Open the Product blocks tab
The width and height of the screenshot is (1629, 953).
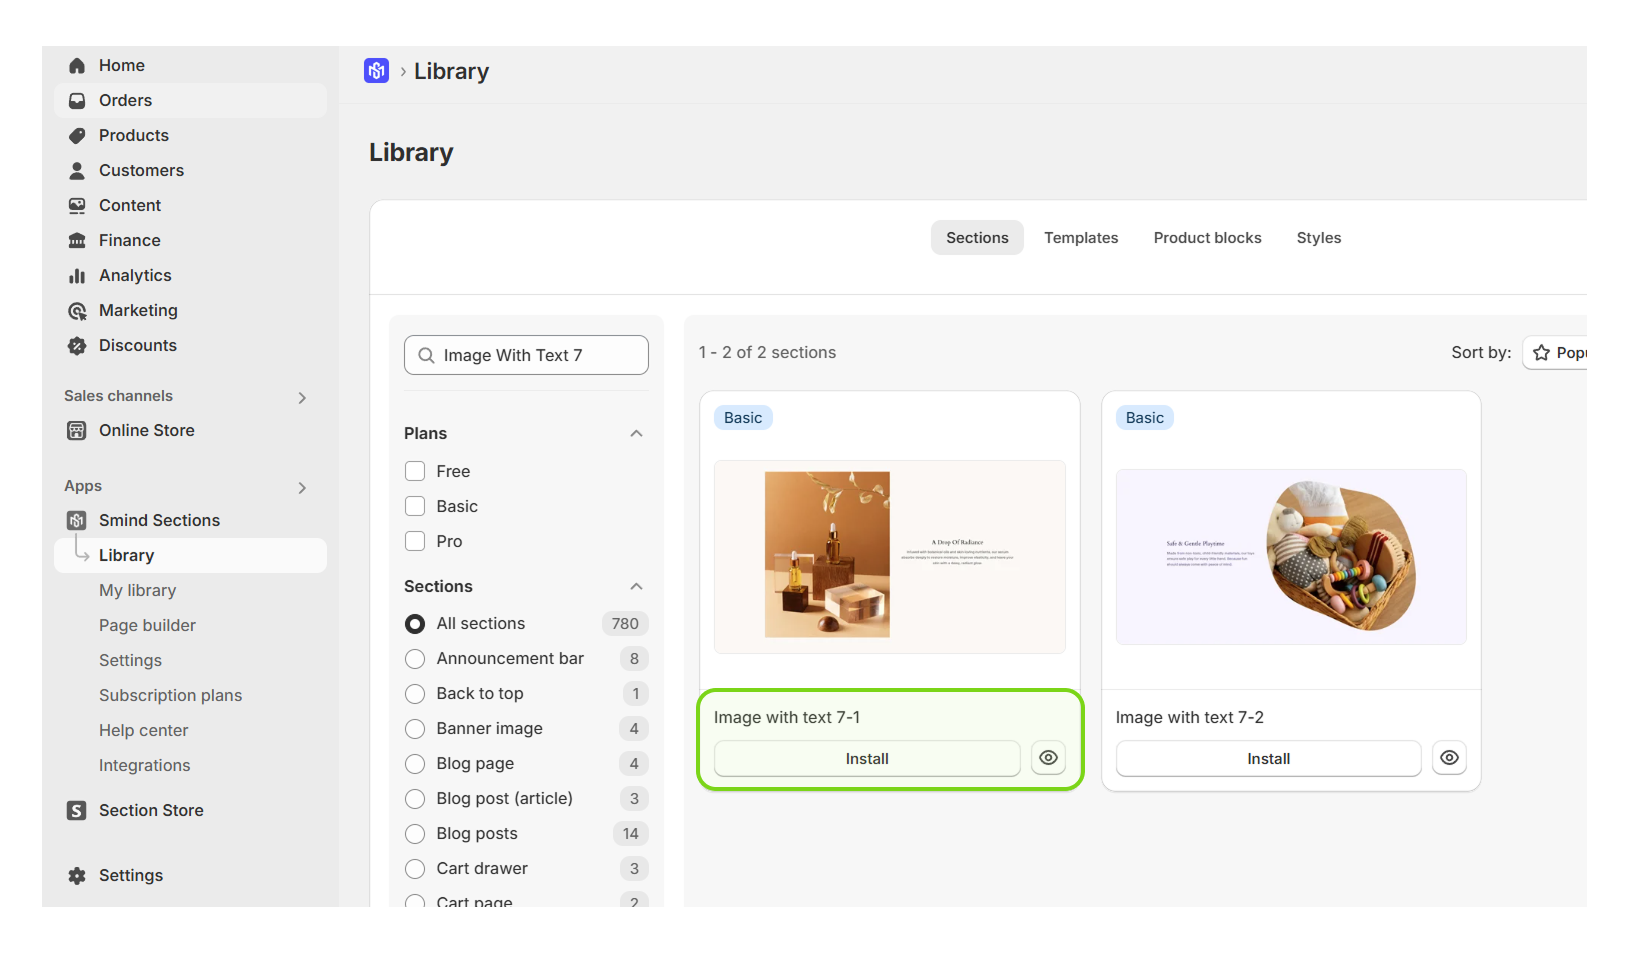click(1207, 238)
